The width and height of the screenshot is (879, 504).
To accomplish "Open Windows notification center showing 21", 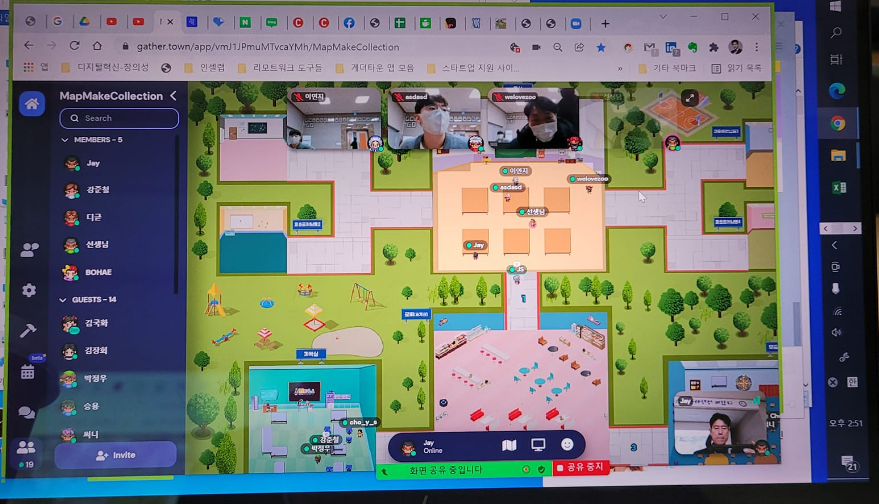I will click(x=850, y=463).
